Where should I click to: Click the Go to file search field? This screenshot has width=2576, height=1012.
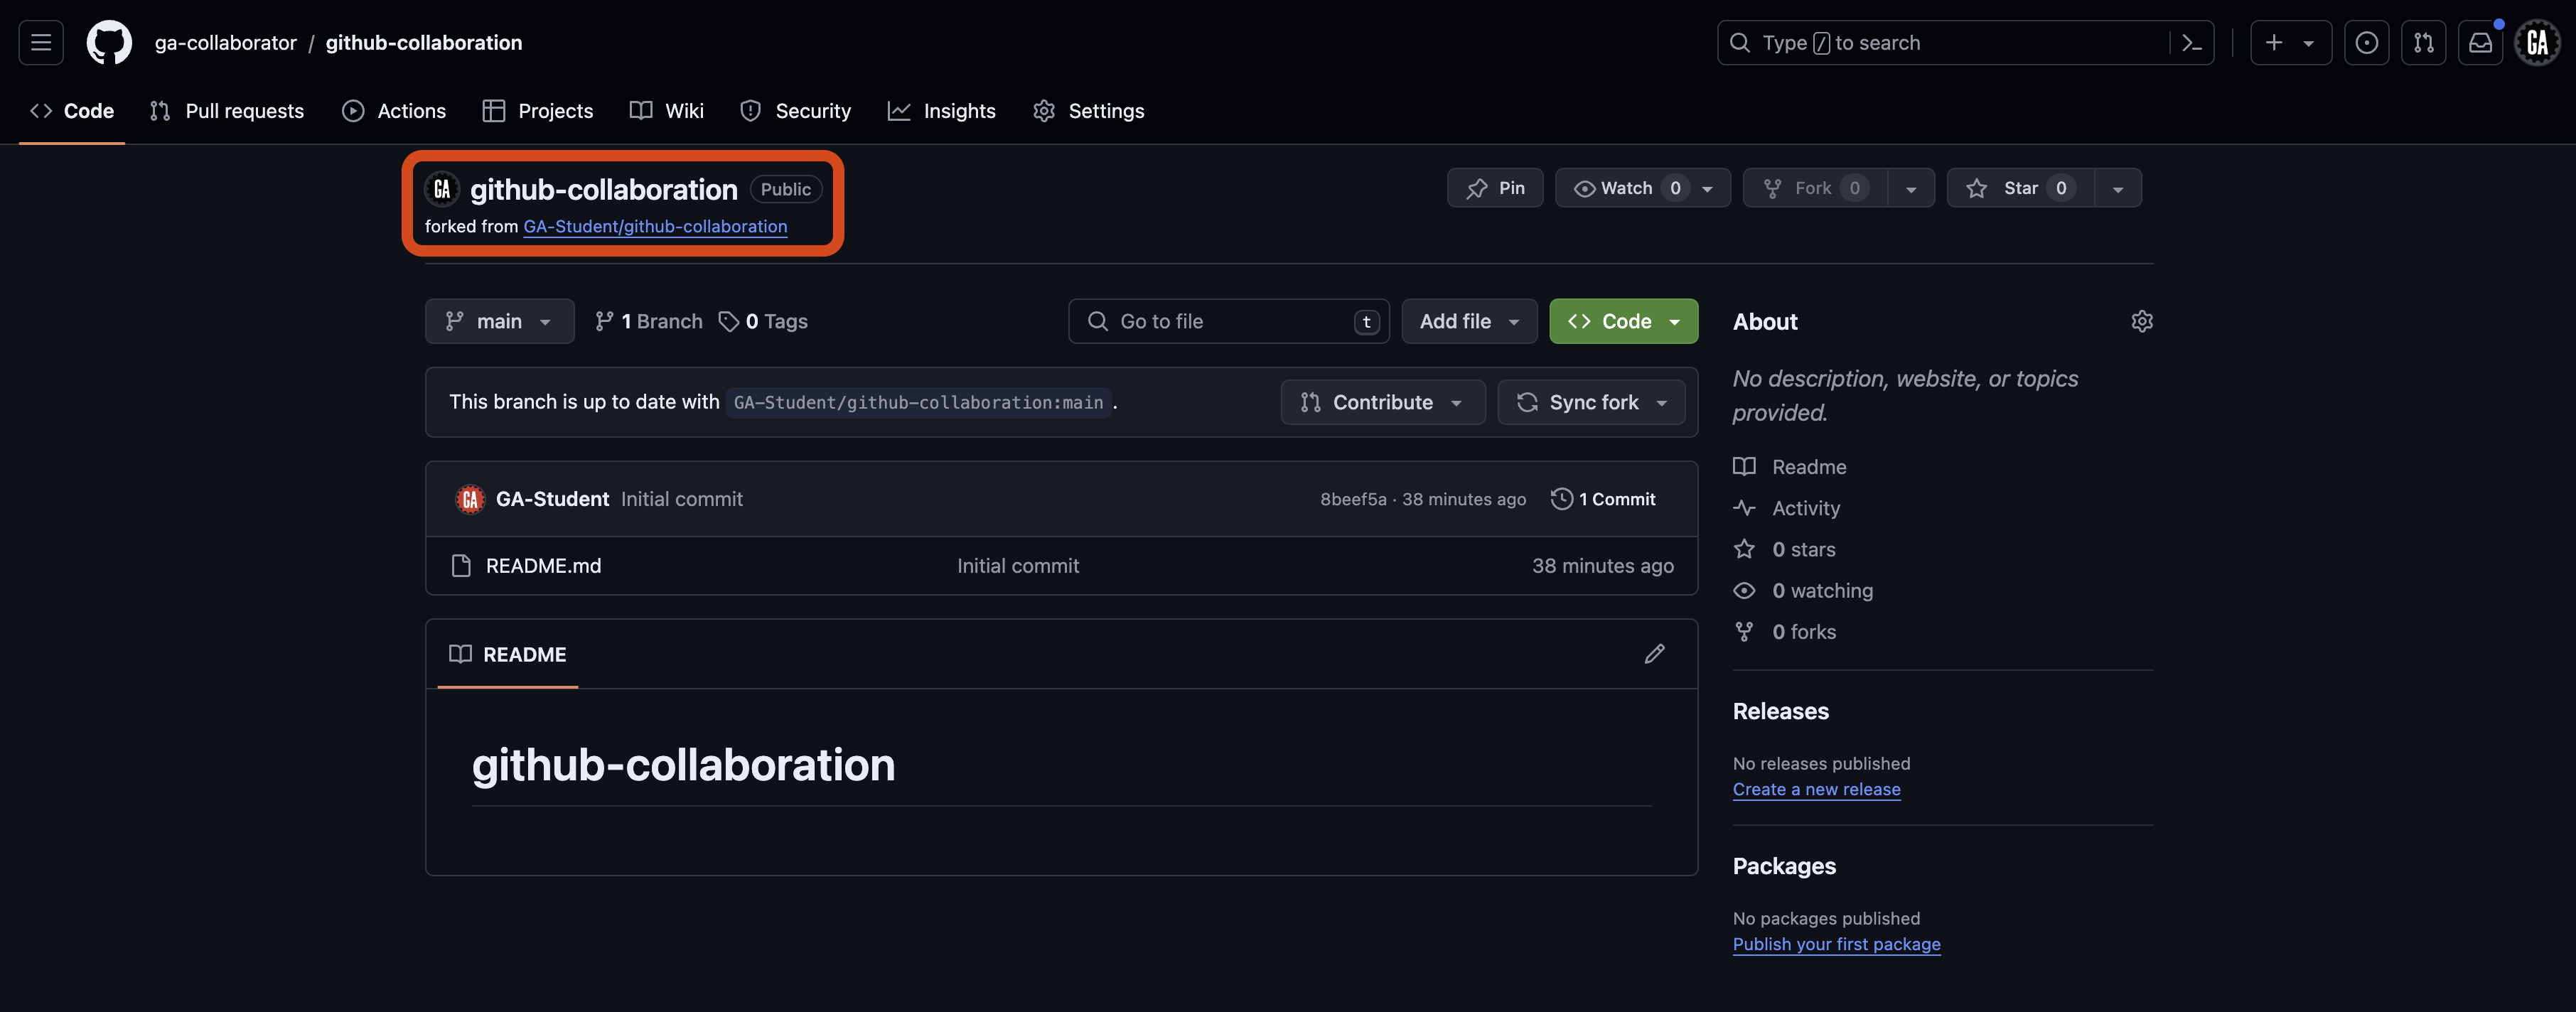(1228, 321)
